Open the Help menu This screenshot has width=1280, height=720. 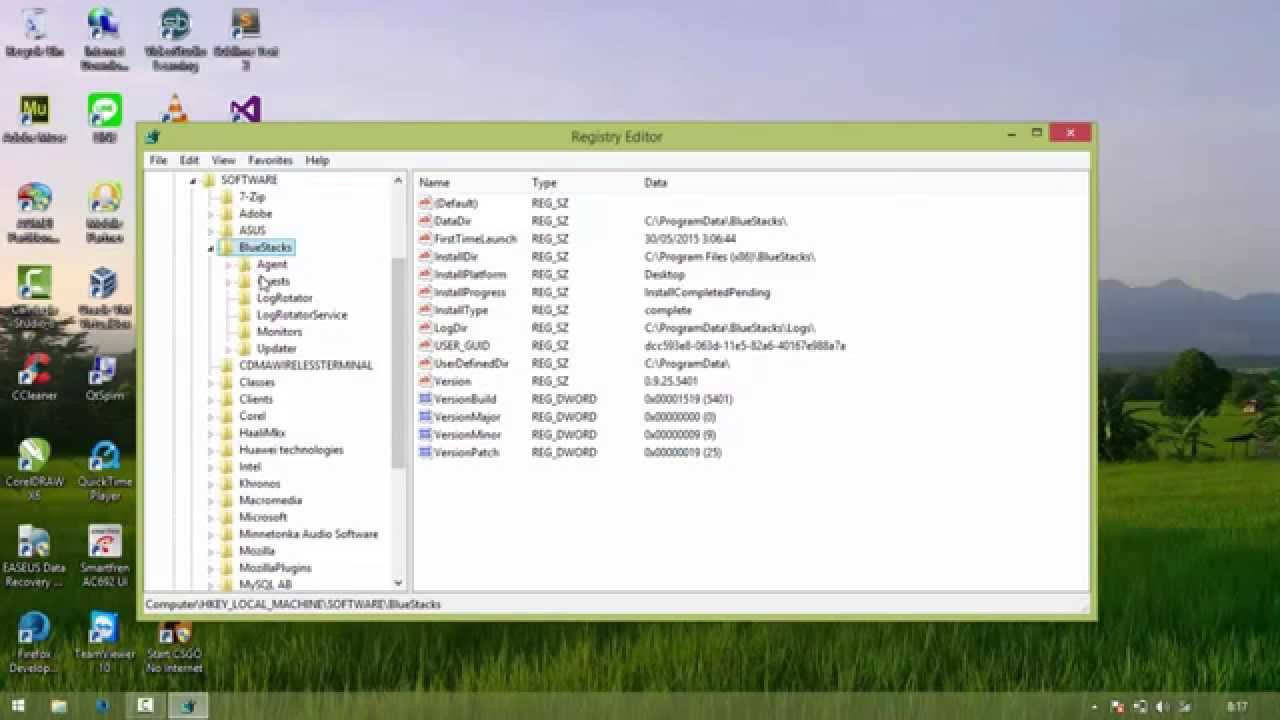[x=317, y=160]
